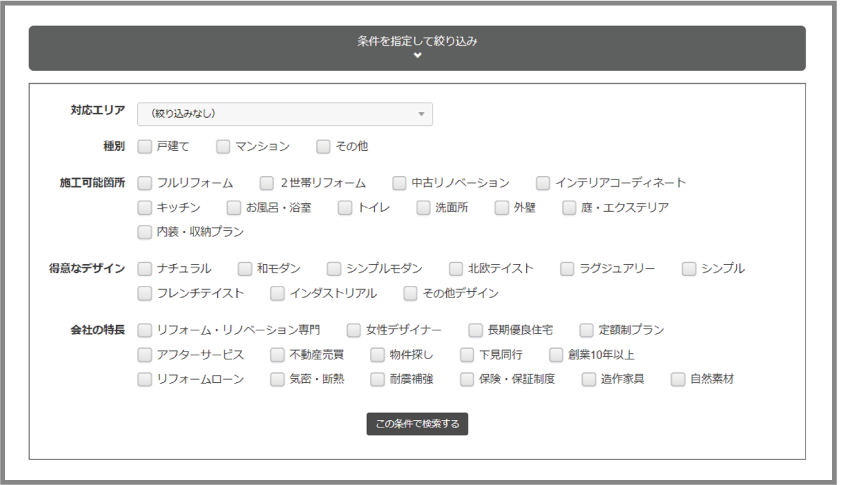Select the 中古リノベーション checkbox
The height and width of the screenshot is (485, 842).
(400, 183)
